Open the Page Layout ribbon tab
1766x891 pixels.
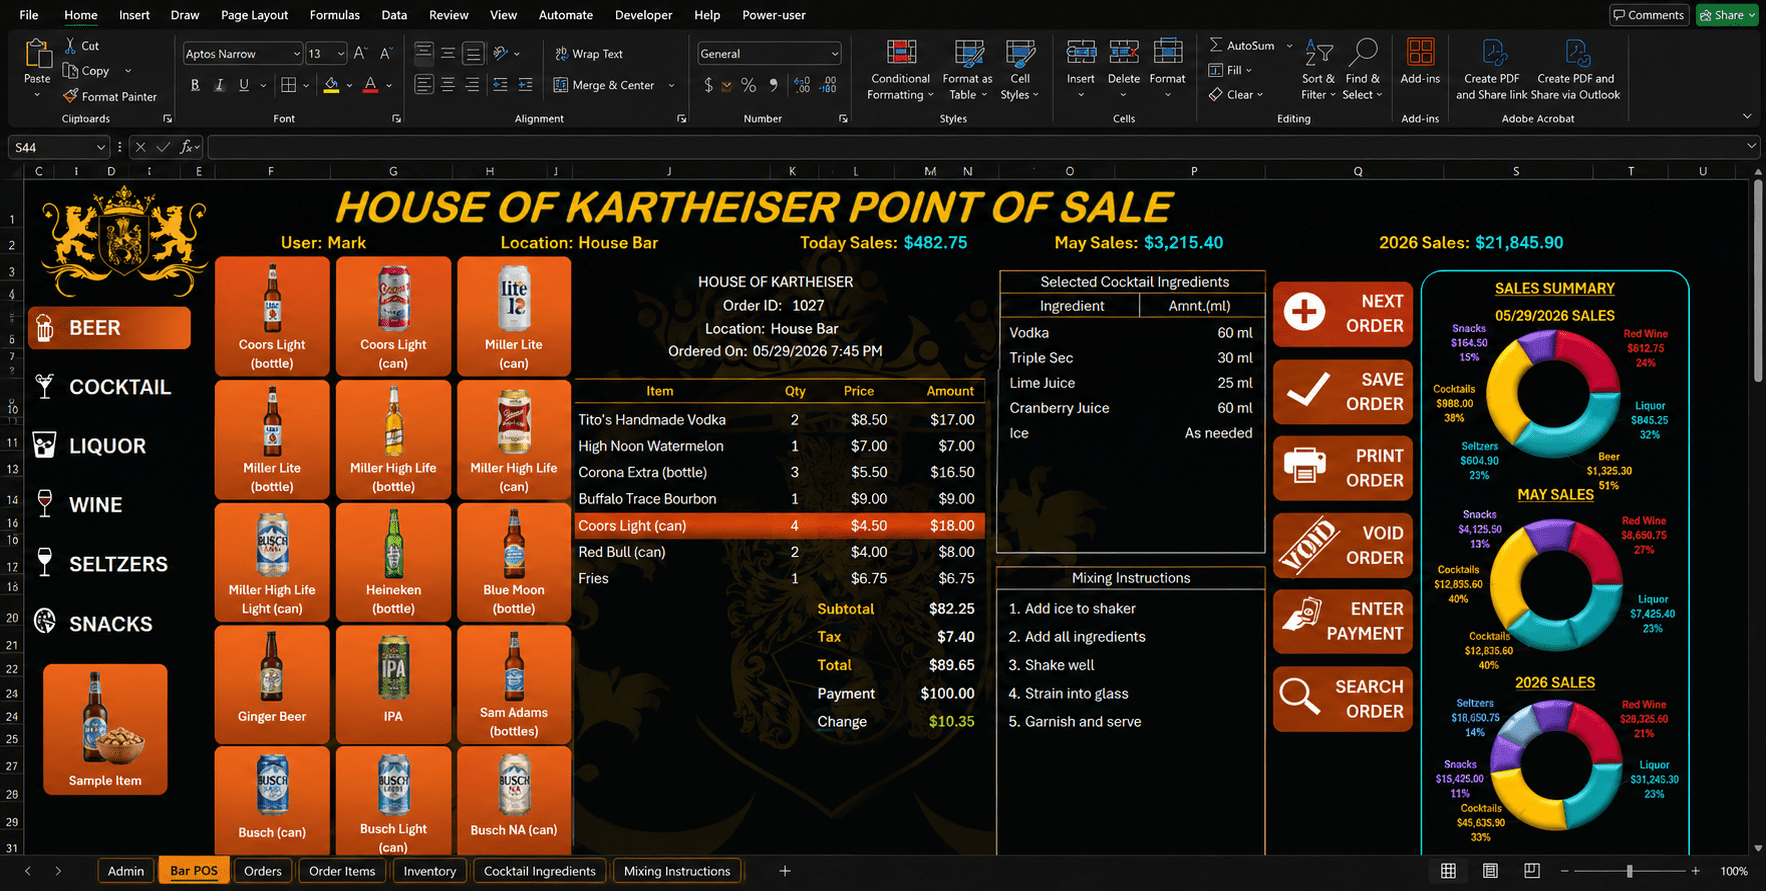click(x=254, y=15)
